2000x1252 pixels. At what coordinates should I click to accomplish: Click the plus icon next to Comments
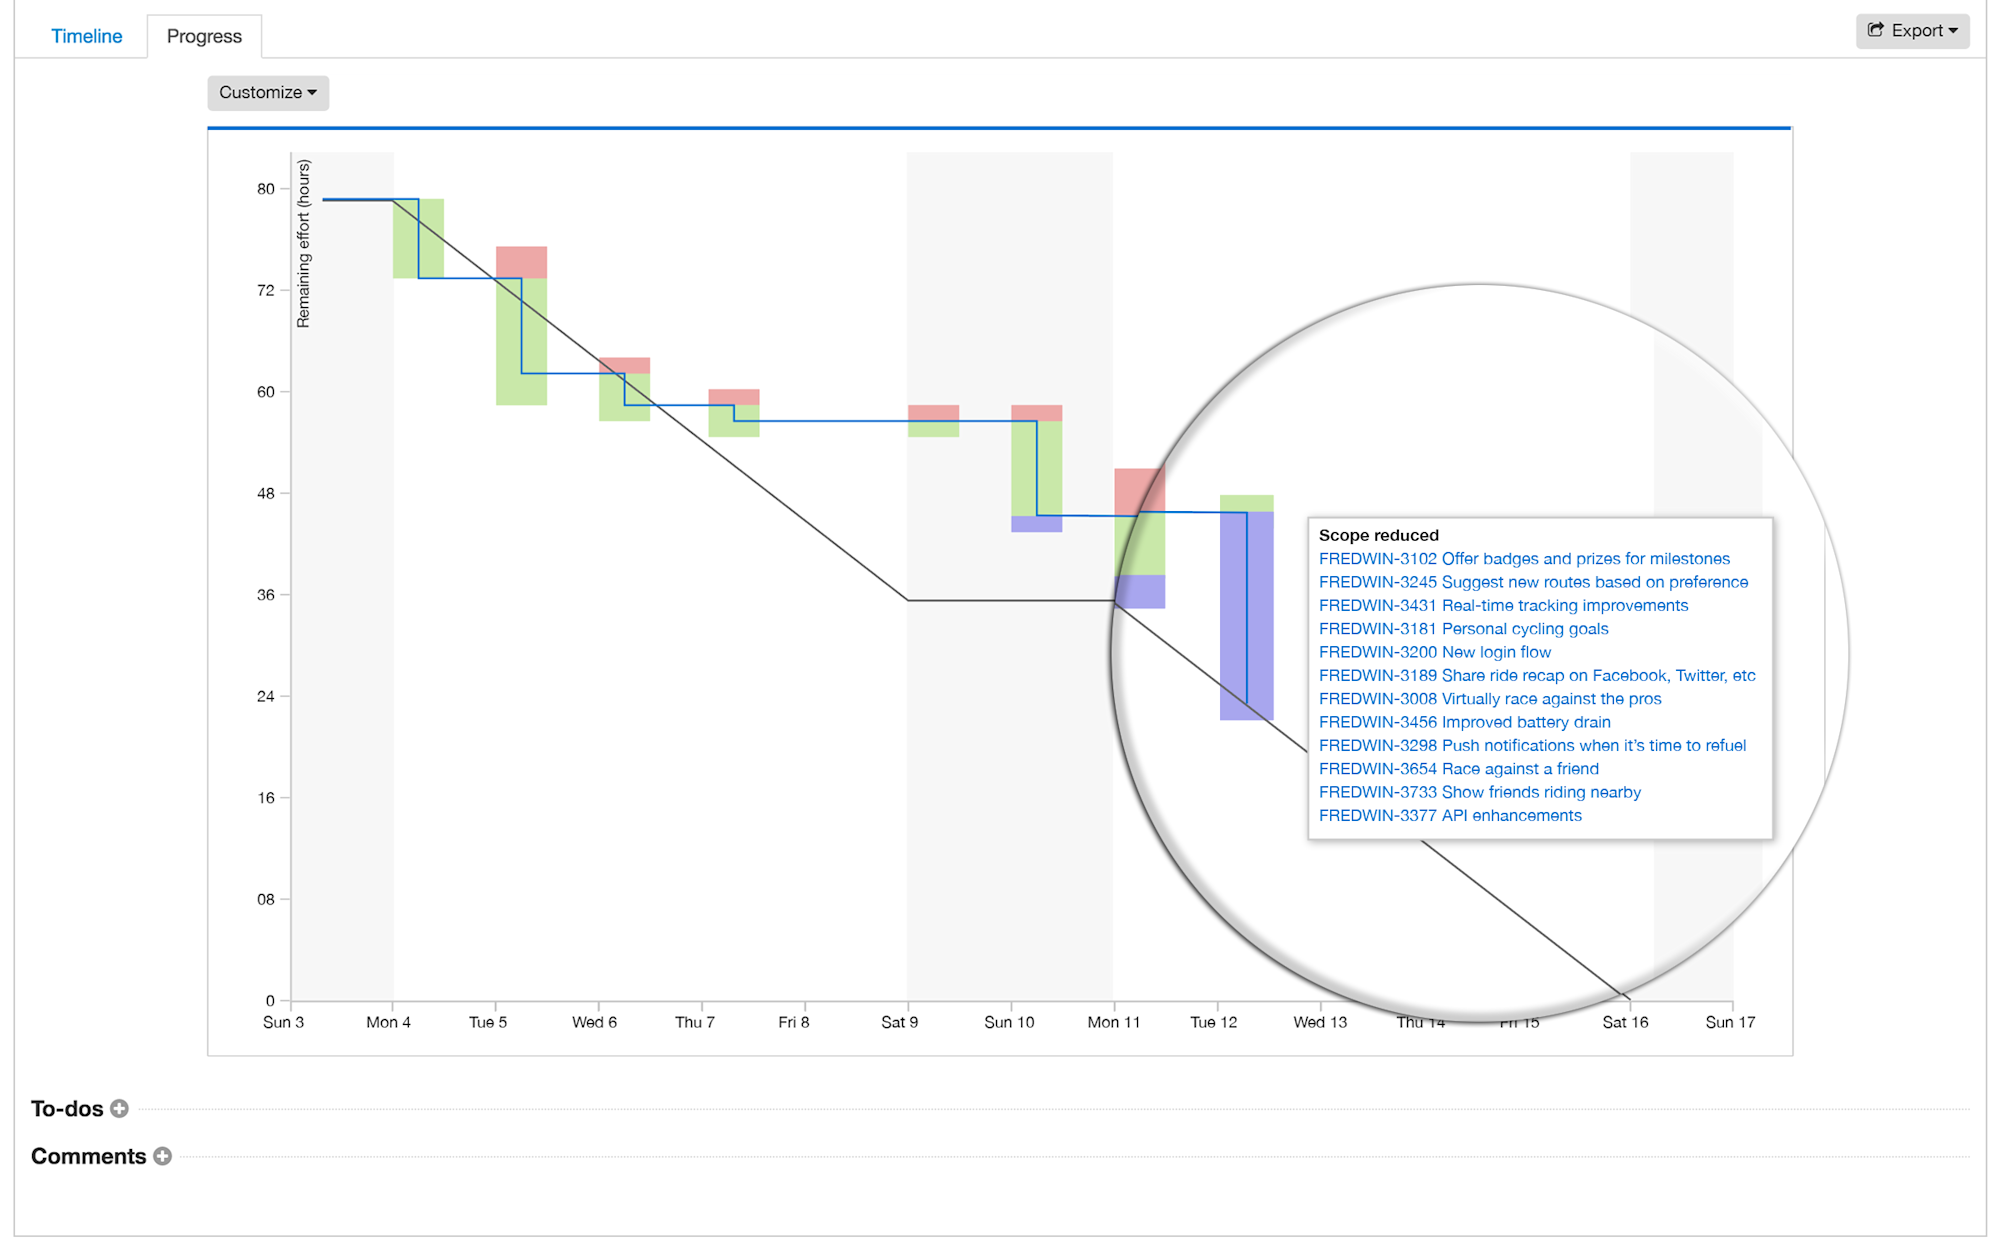click(x=163, y=1156)
